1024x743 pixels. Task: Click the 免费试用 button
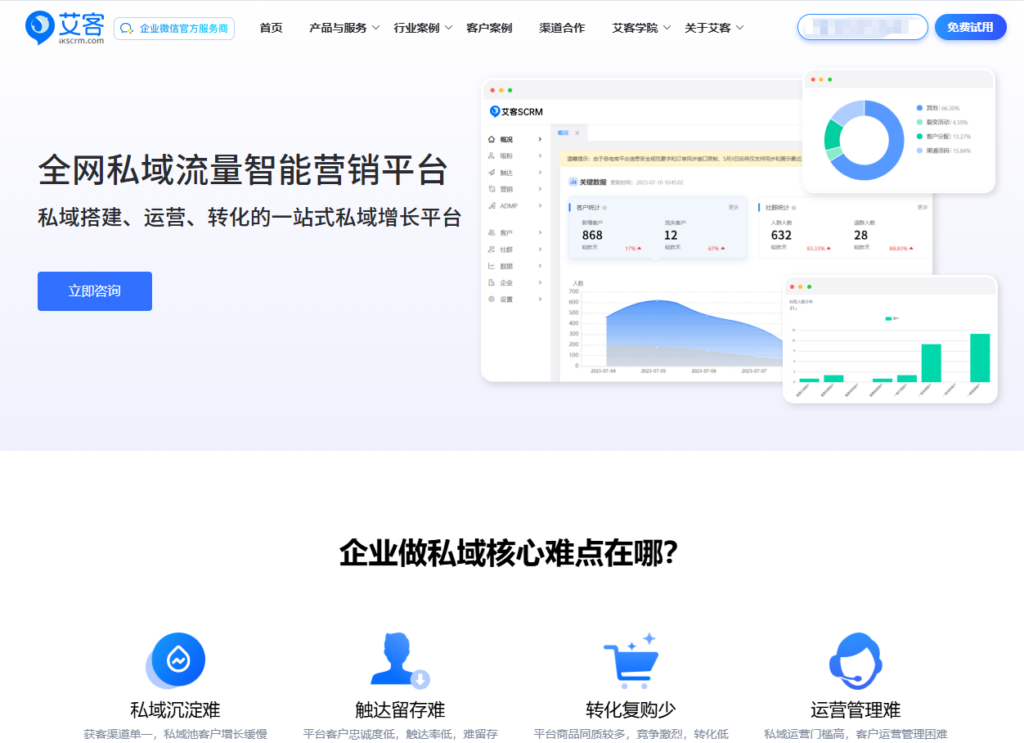coord(970,27)
